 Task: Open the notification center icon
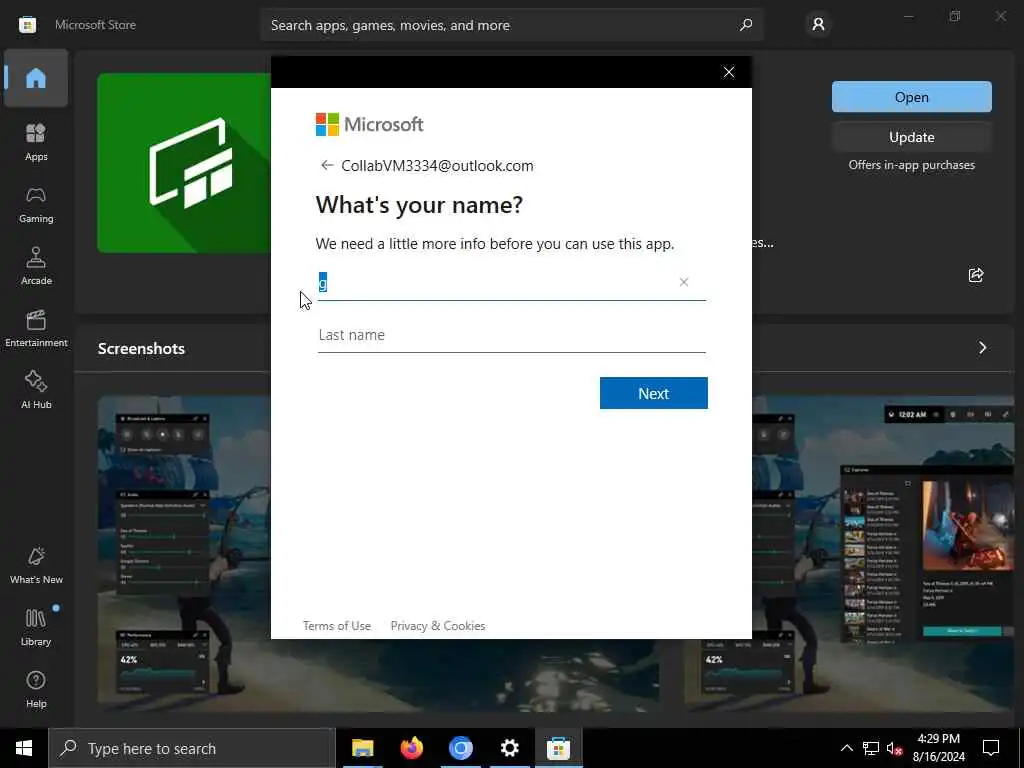click(x=991, y=748)
